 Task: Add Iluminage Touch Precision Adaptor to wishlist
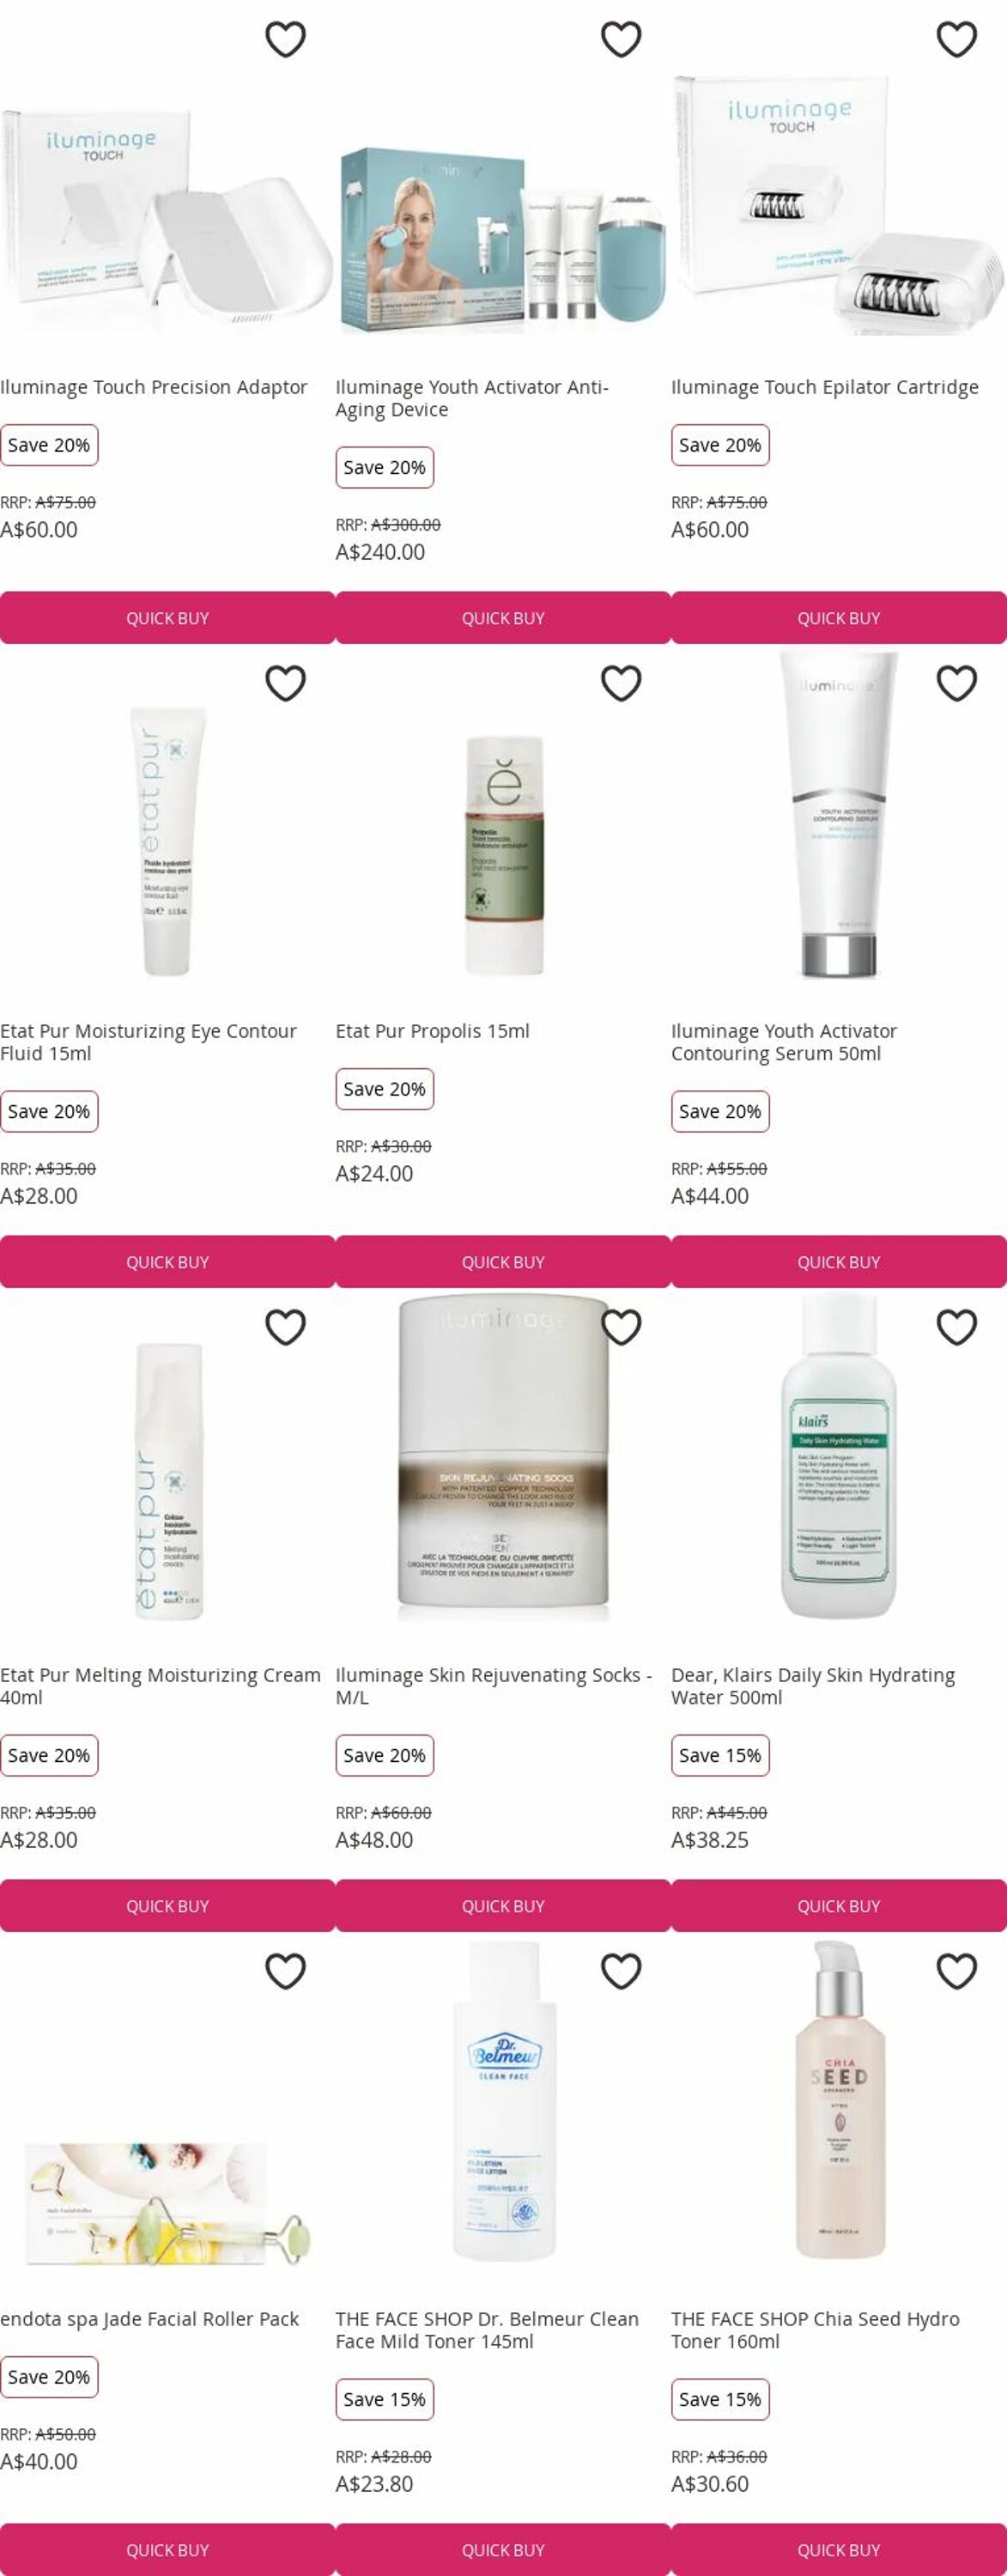(x=285, y=40)
